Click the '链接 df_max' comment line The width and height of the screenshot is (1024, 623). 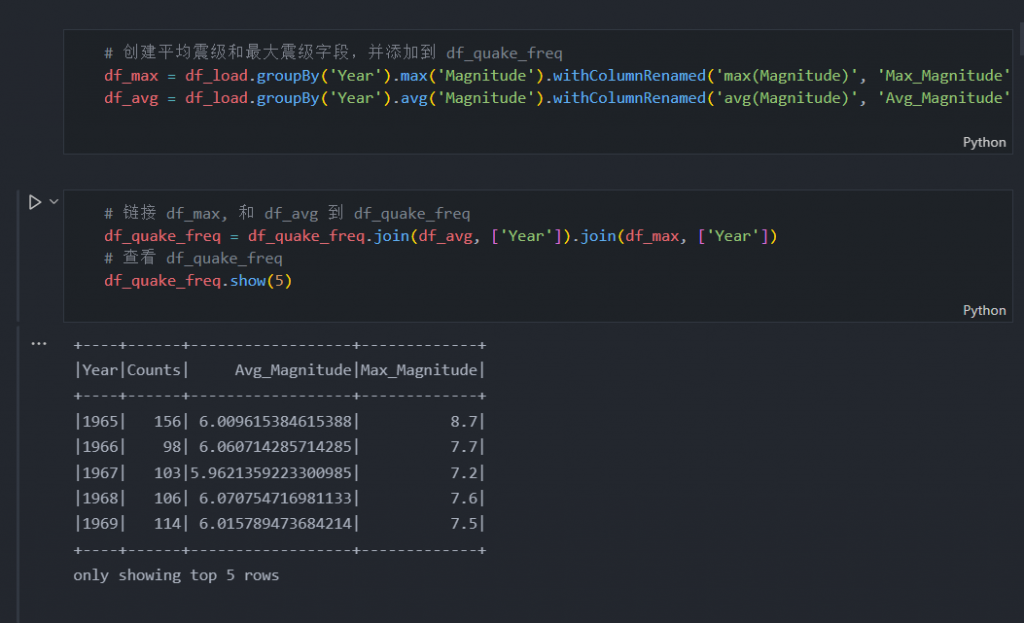pyautogui.click(x=287, y=213)
